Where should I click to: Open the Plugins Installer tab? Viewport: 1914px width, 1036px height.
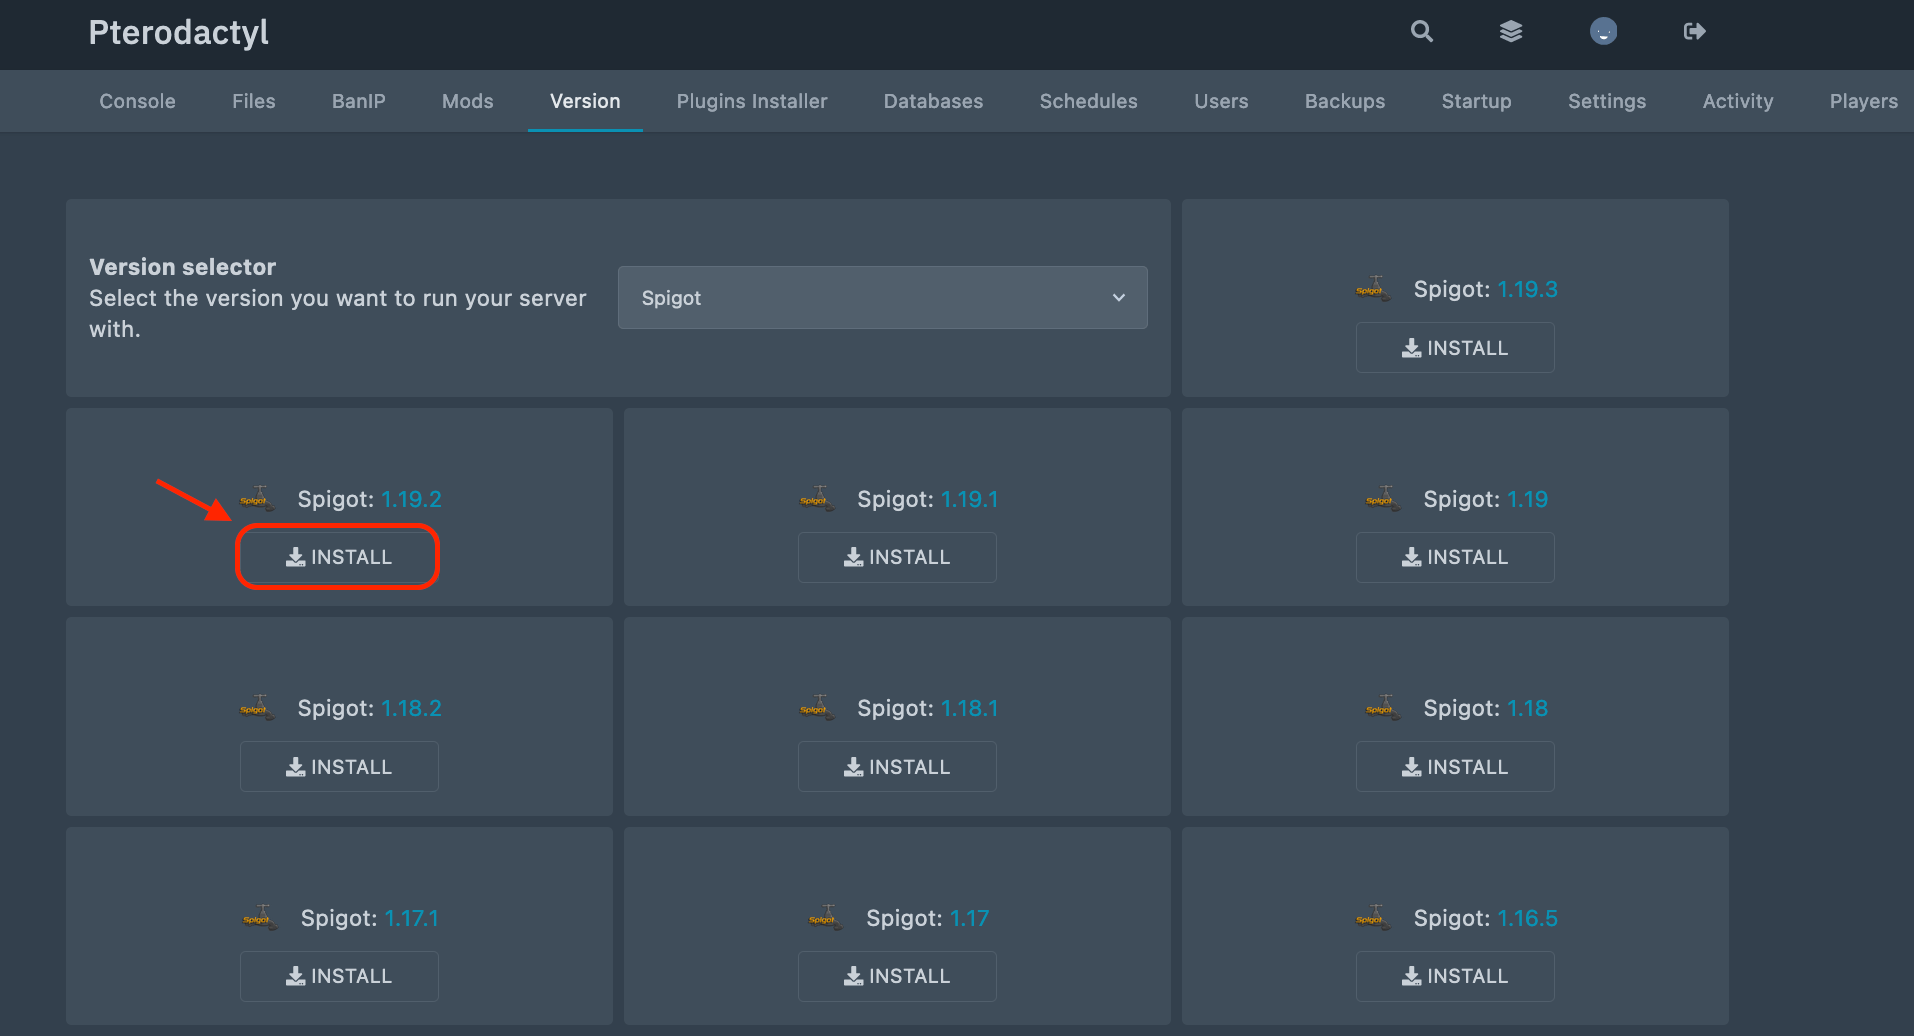pyautogui.click(x=751, y=101)
